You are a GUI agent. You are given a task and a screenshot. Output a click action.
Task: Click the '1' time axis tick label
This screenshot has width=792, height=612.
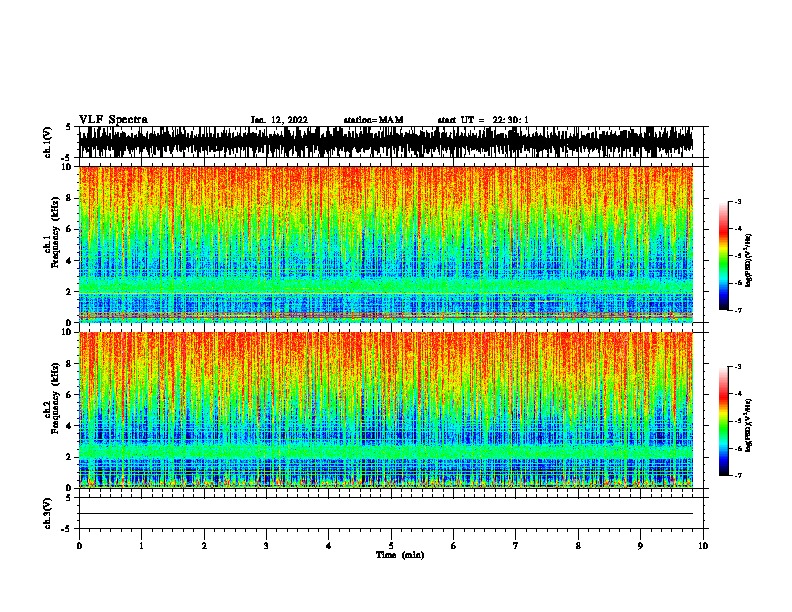(141, 546)
